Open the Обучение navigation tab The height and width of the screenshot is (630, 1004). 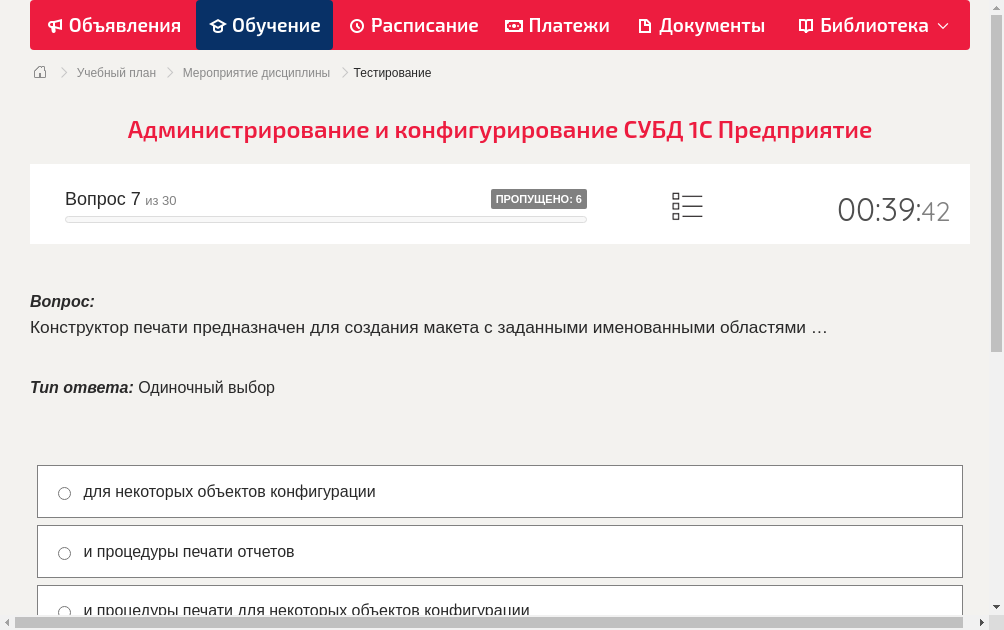[264, 25]
